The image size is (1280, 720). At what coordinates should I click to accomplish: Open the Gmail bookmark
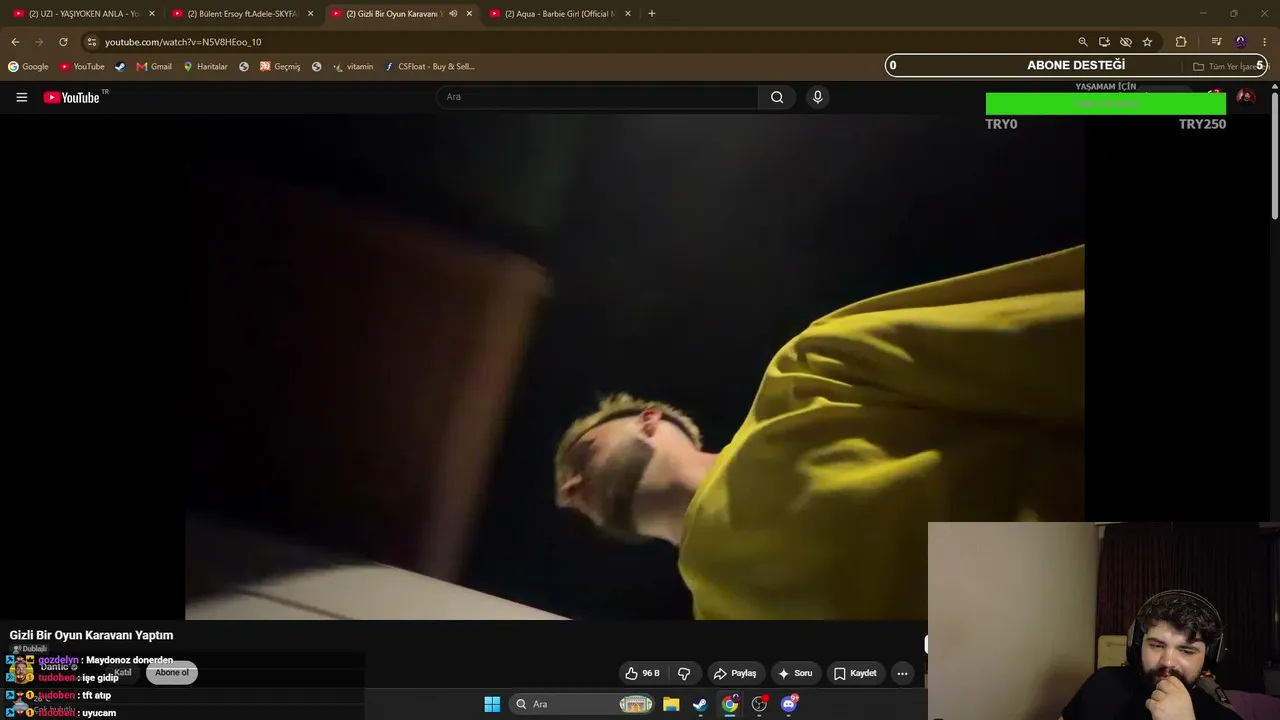[154, 67]
